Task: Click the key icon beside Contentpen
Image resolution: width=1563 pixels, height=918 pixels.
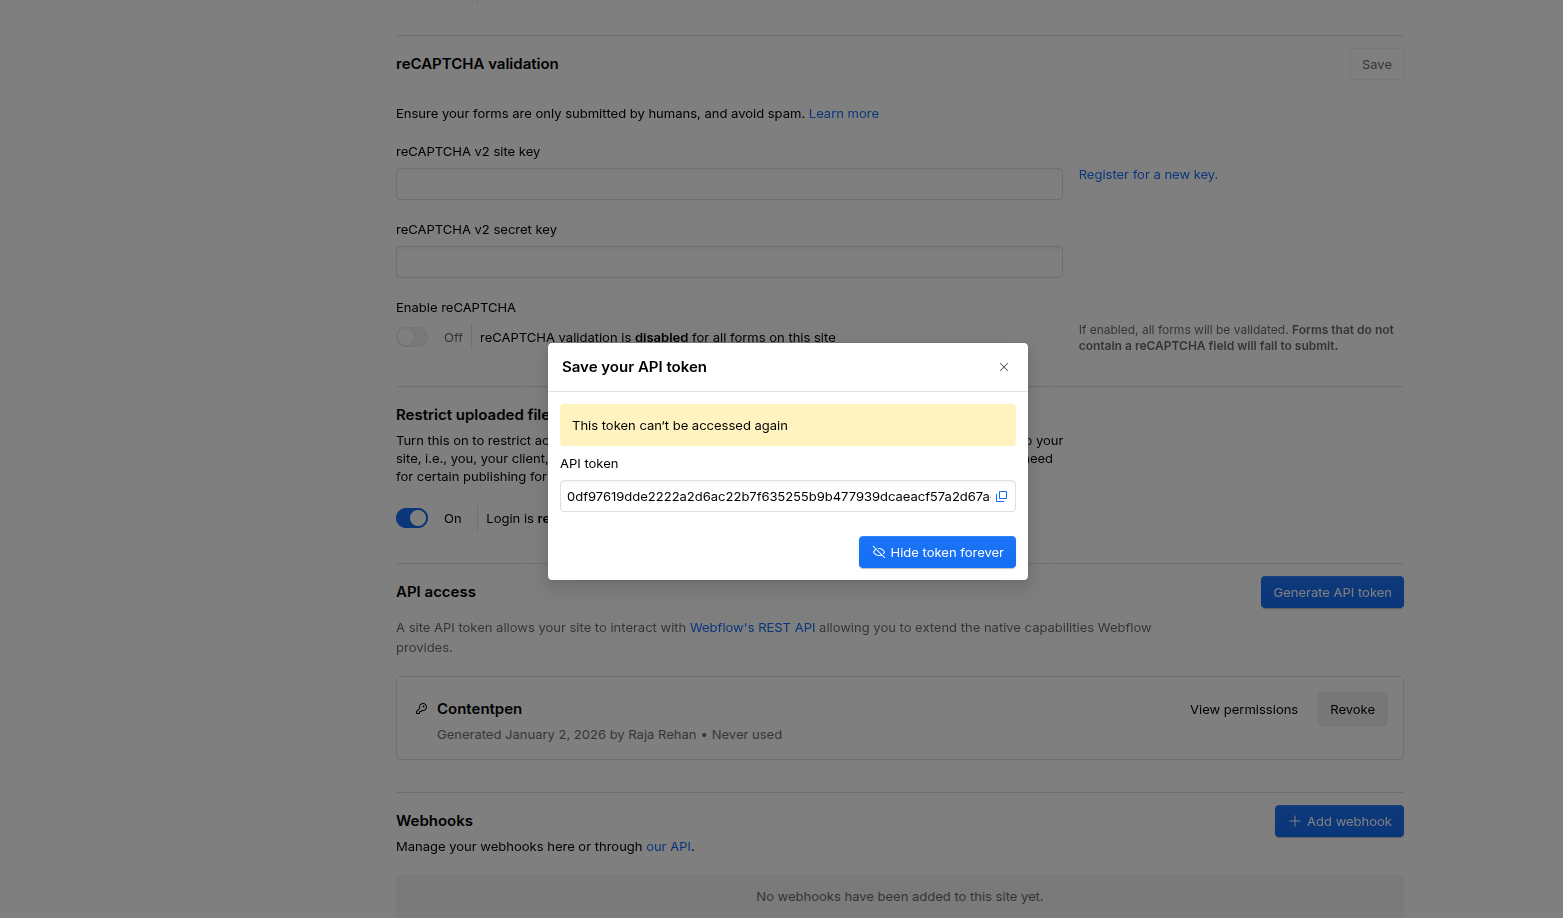Action: [x=421, y=709]
